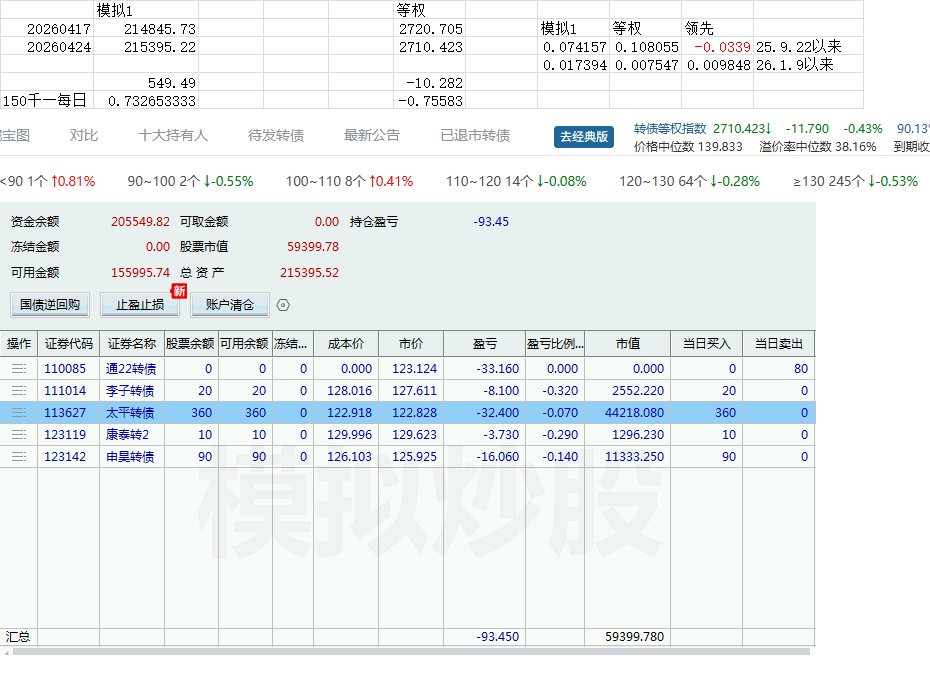This screenshot has width=930, height=700.
Task: Sort by the 盈亏比例 column header
Action: (555, 344)
